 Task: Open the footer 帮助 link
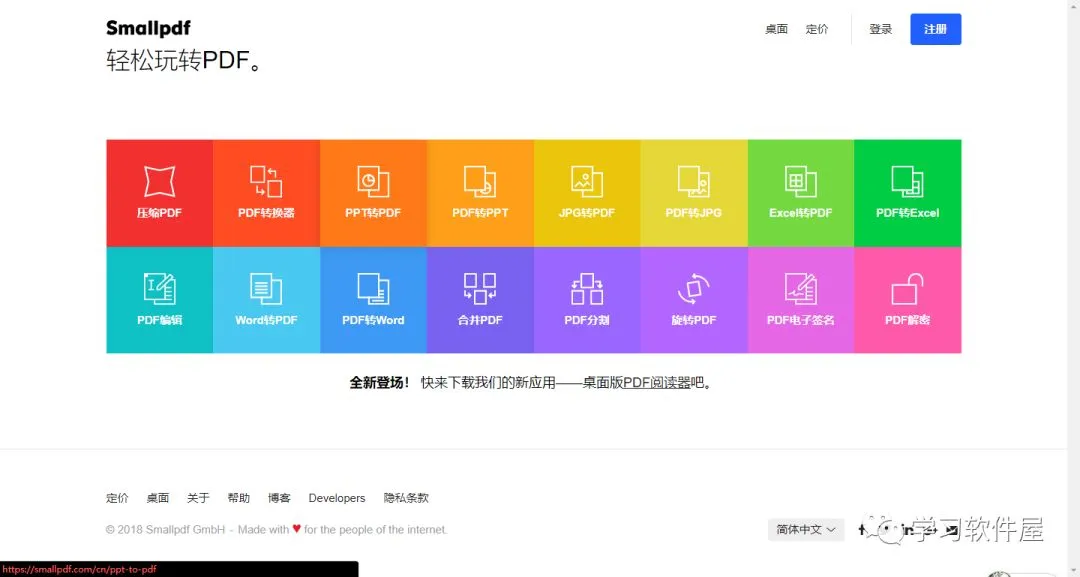238,498
